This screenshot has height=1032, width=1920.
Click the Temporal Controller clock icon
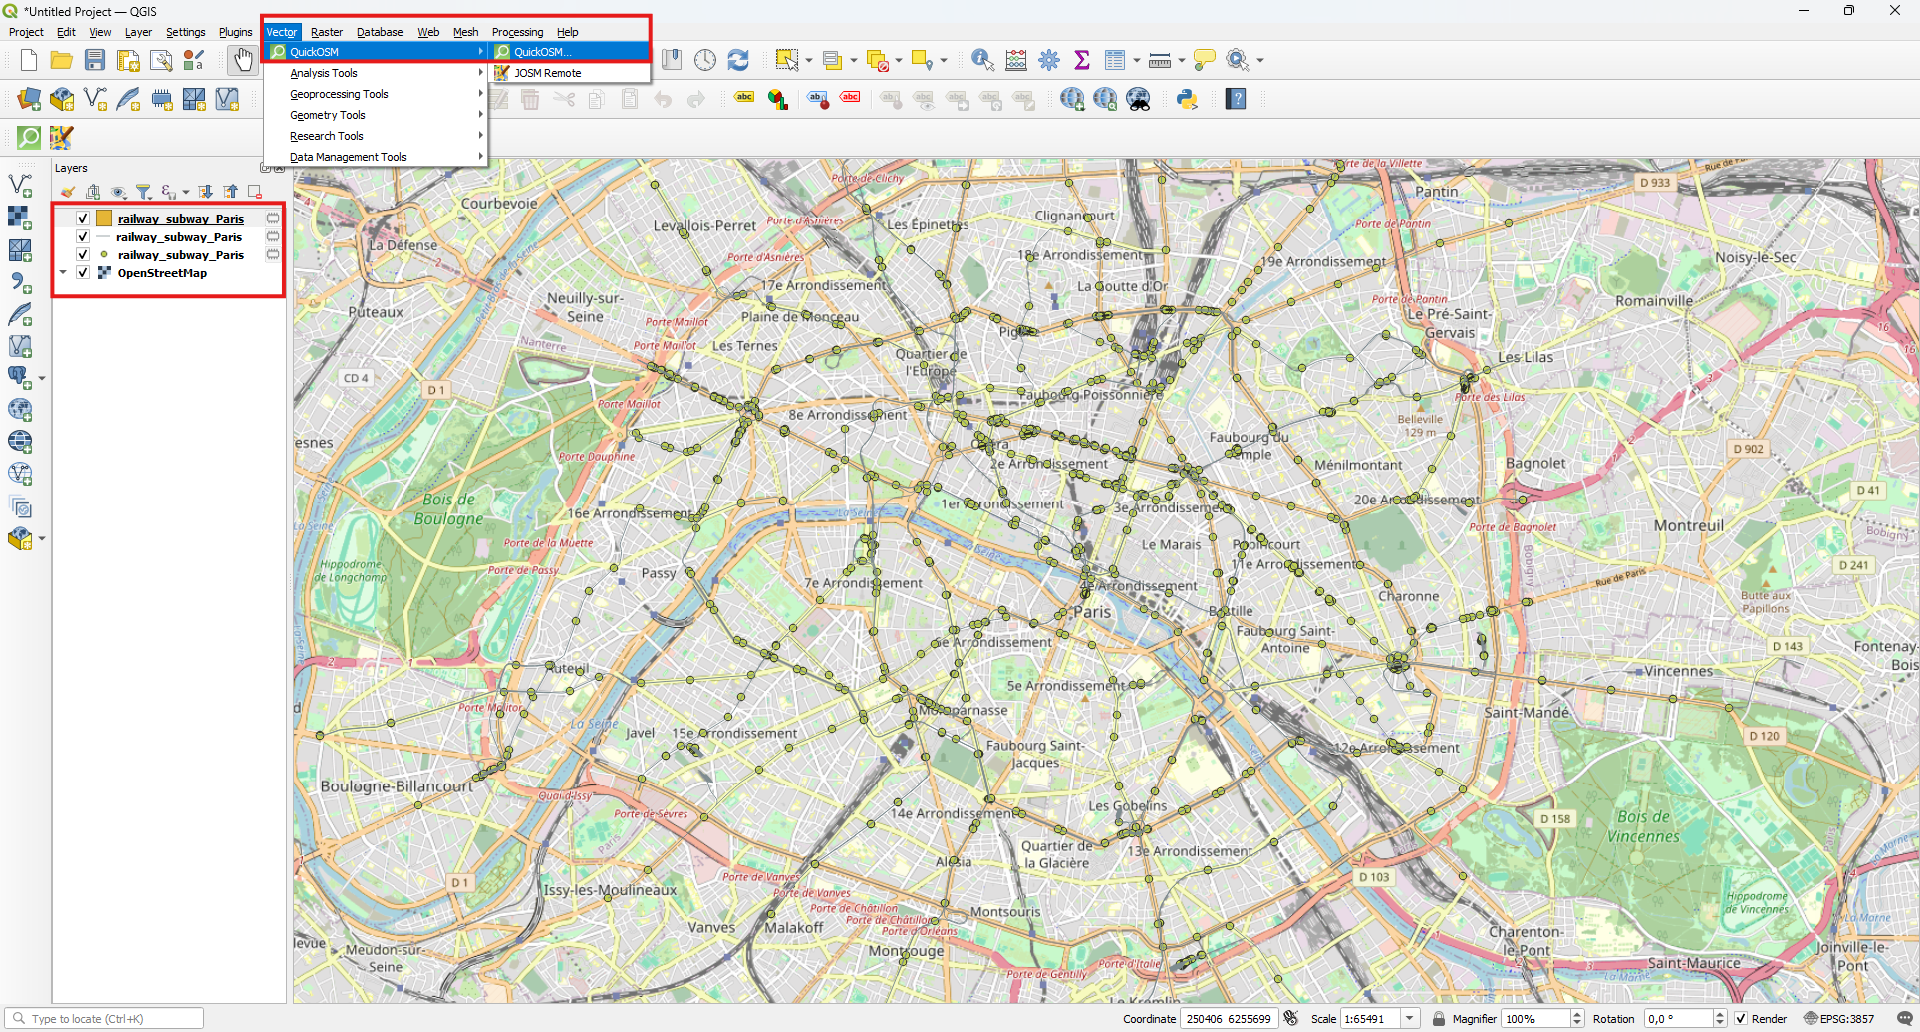pyautogui.click(x=705, y=60)
